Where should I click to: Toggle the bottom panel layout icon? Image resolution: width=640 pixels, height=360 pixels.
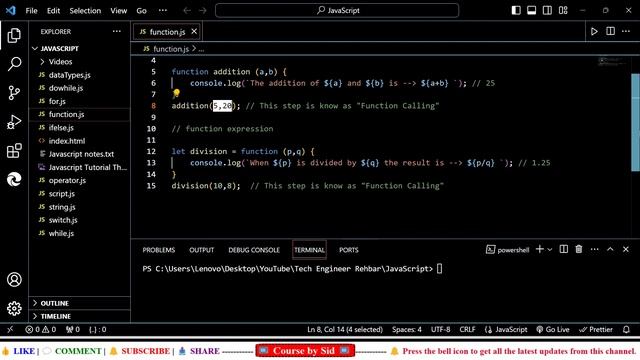(531, 10)
